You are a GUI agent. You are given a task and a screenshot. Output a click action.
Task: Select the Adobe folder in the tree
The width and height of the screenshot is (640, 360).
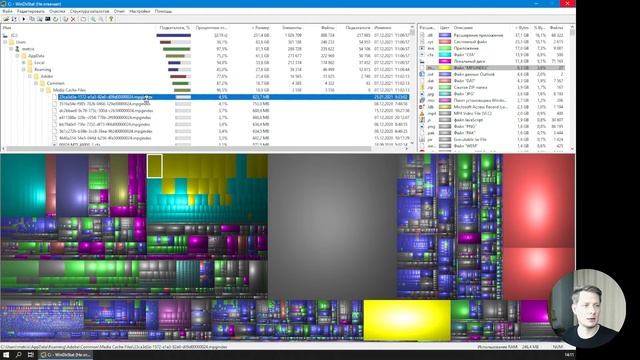coord(47,76)
